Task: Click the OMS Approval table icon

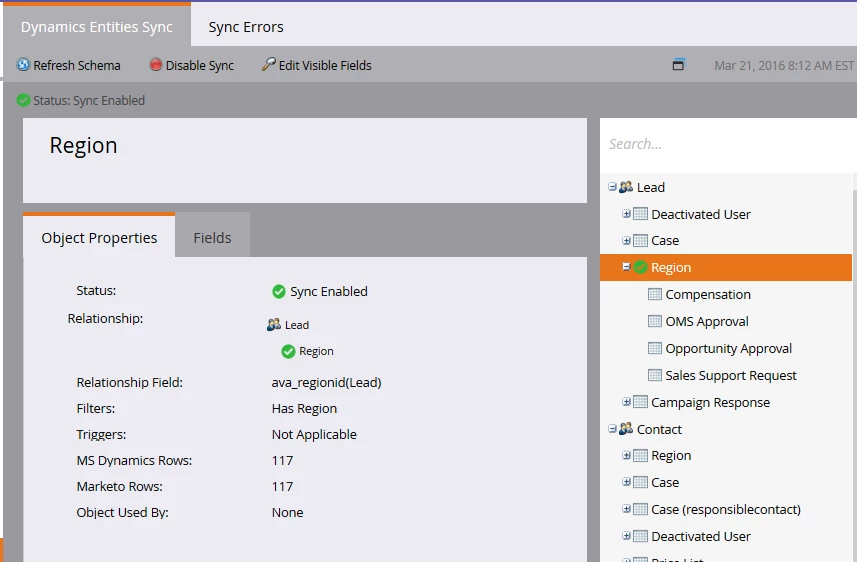Action: tap(654, 321)
